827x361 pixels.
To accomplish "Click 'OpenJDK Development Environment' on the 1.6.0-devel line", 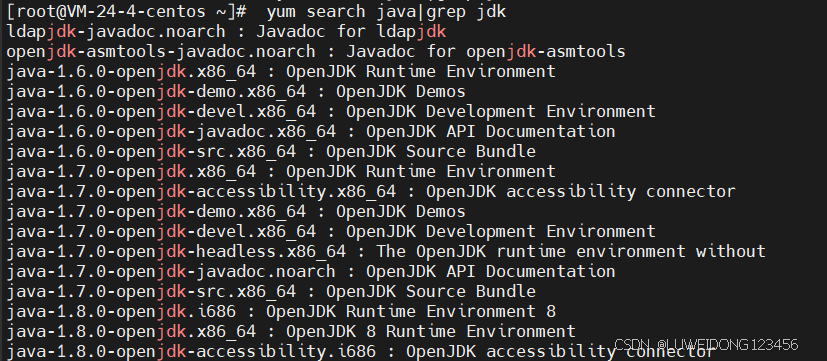I will coord(501,111).
